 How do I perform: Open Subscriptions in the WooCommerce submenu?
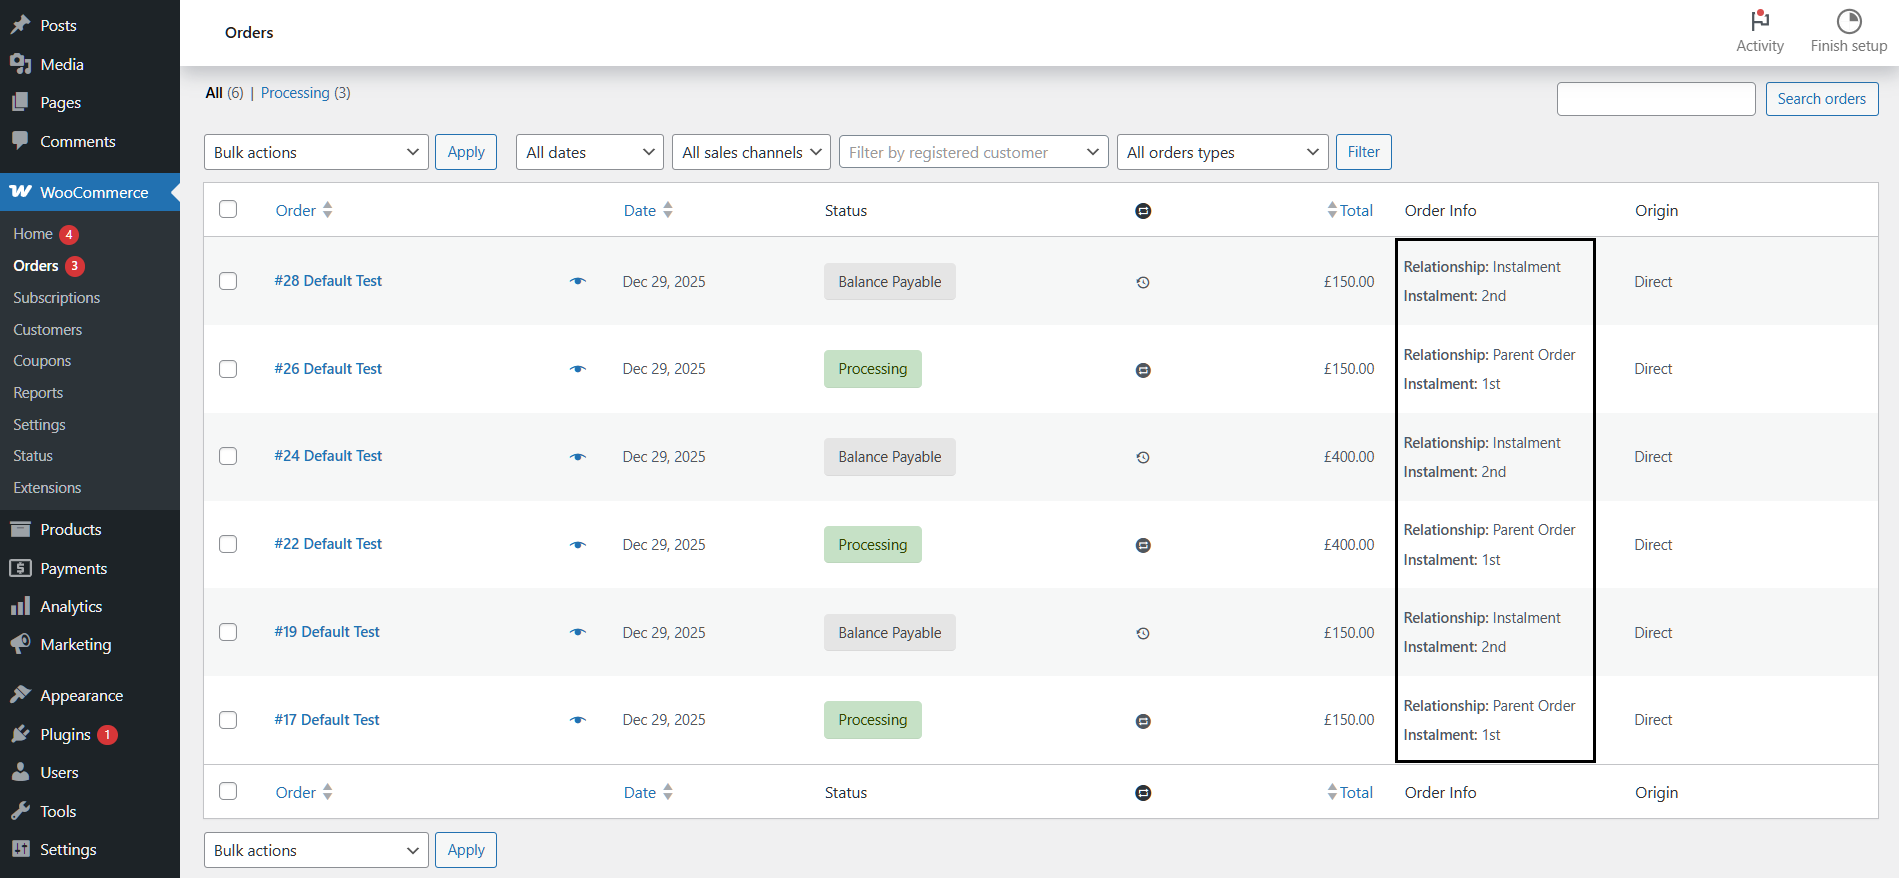tap(57, 298)
